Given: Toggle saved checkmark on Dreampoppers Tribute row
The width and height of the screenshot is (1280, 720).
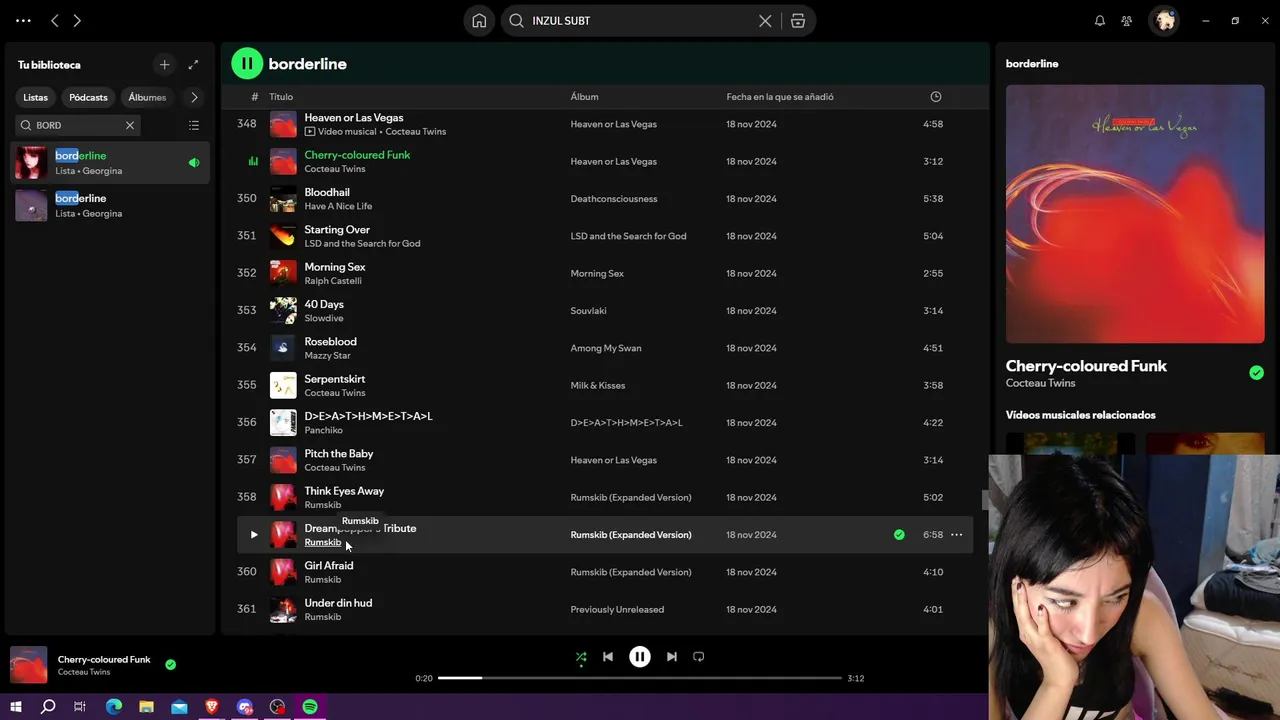Looking at the screenshot, I should (x=899, y=535).
